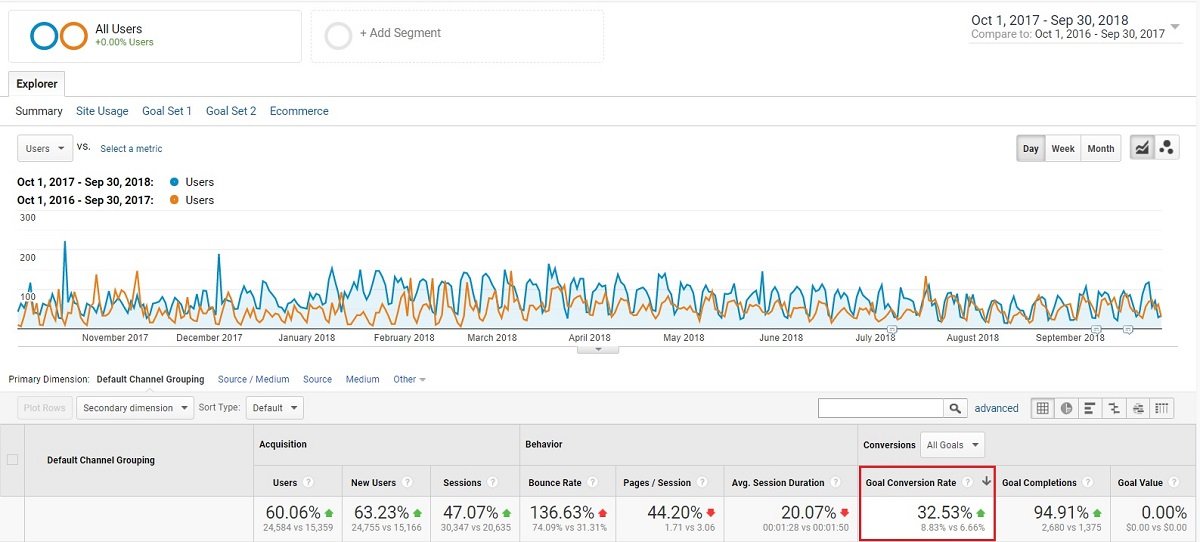Select the Explorer tab

click(x=37, y=84)
